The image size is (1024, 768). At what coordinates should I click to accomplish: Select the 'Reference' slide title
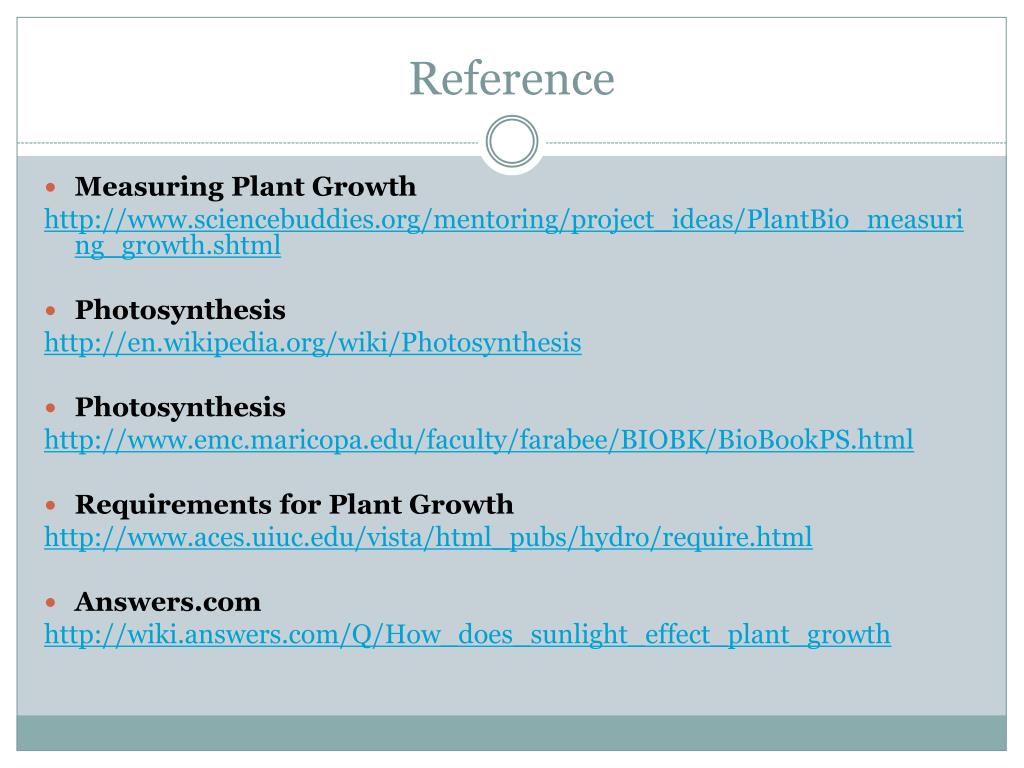512,79
